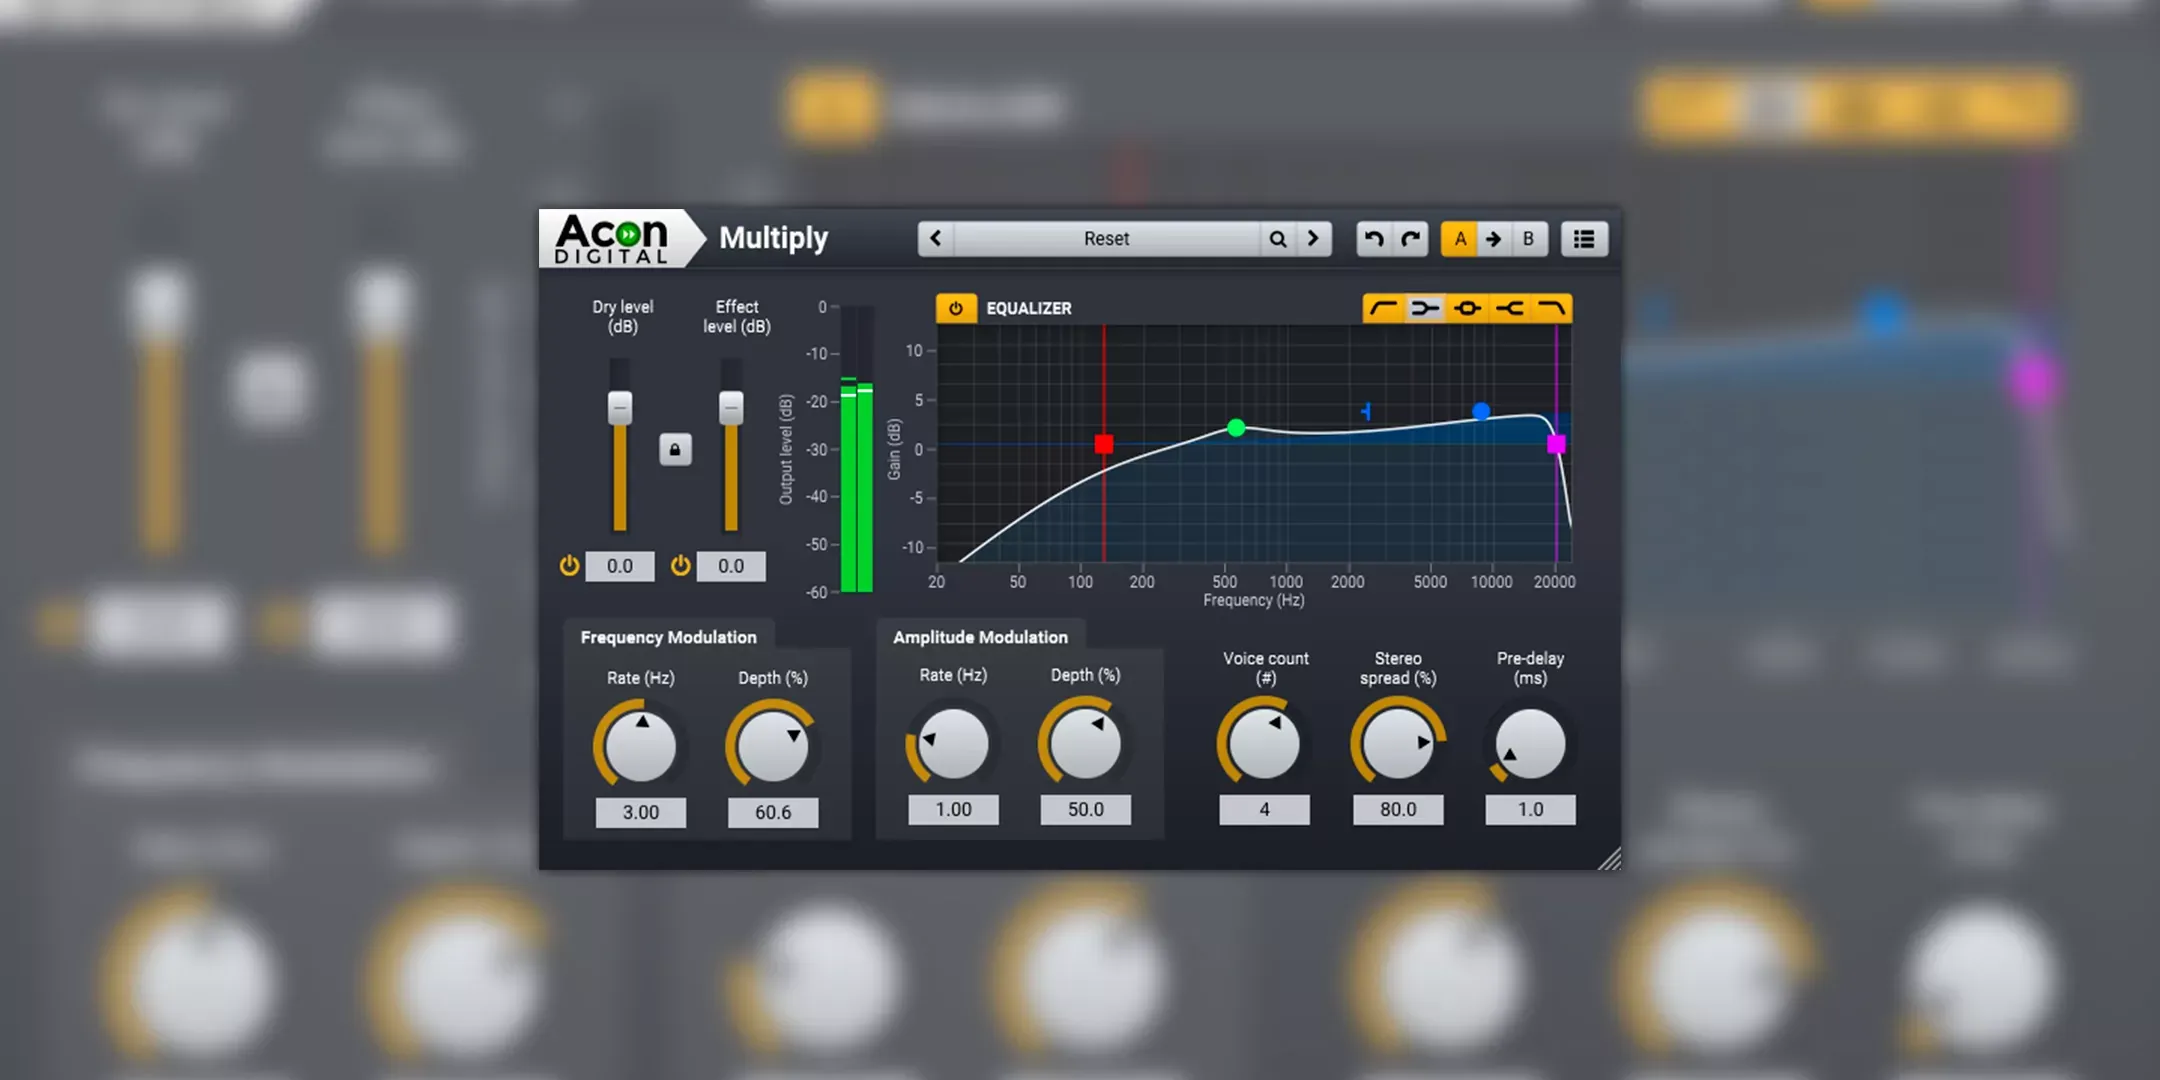The width and height of the screenshot is (2160, 1080).
Task: Select the small blue bandwidth marker
Action: tap(1366, 411)
